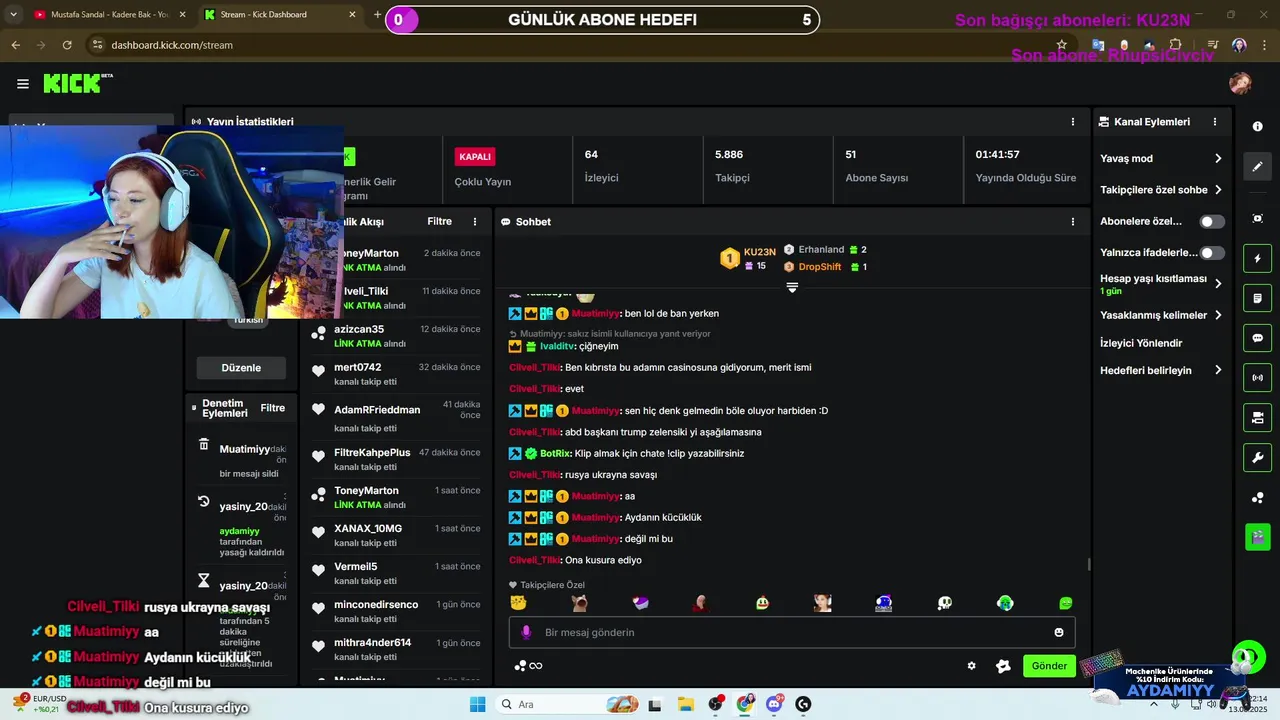Open OBS Studio from taskbar

pyautogui.click(x=715, y=704)
